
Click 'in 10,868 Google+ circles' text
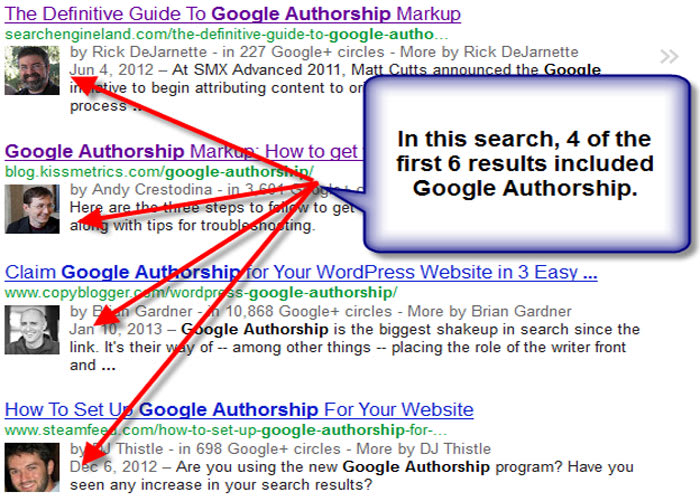300,311
